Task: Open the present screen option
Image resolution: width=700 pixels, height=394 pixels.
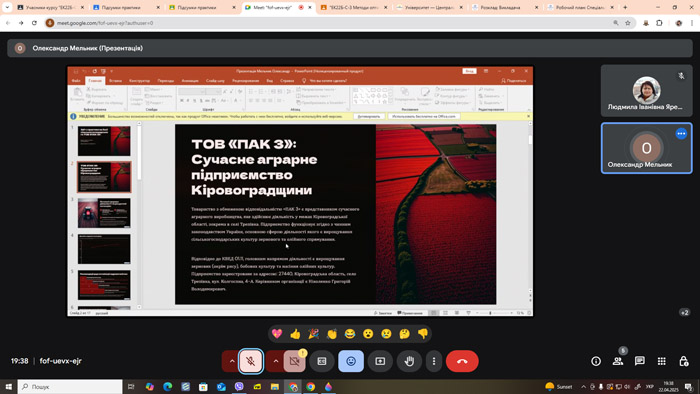Action: tap(380, 361)
